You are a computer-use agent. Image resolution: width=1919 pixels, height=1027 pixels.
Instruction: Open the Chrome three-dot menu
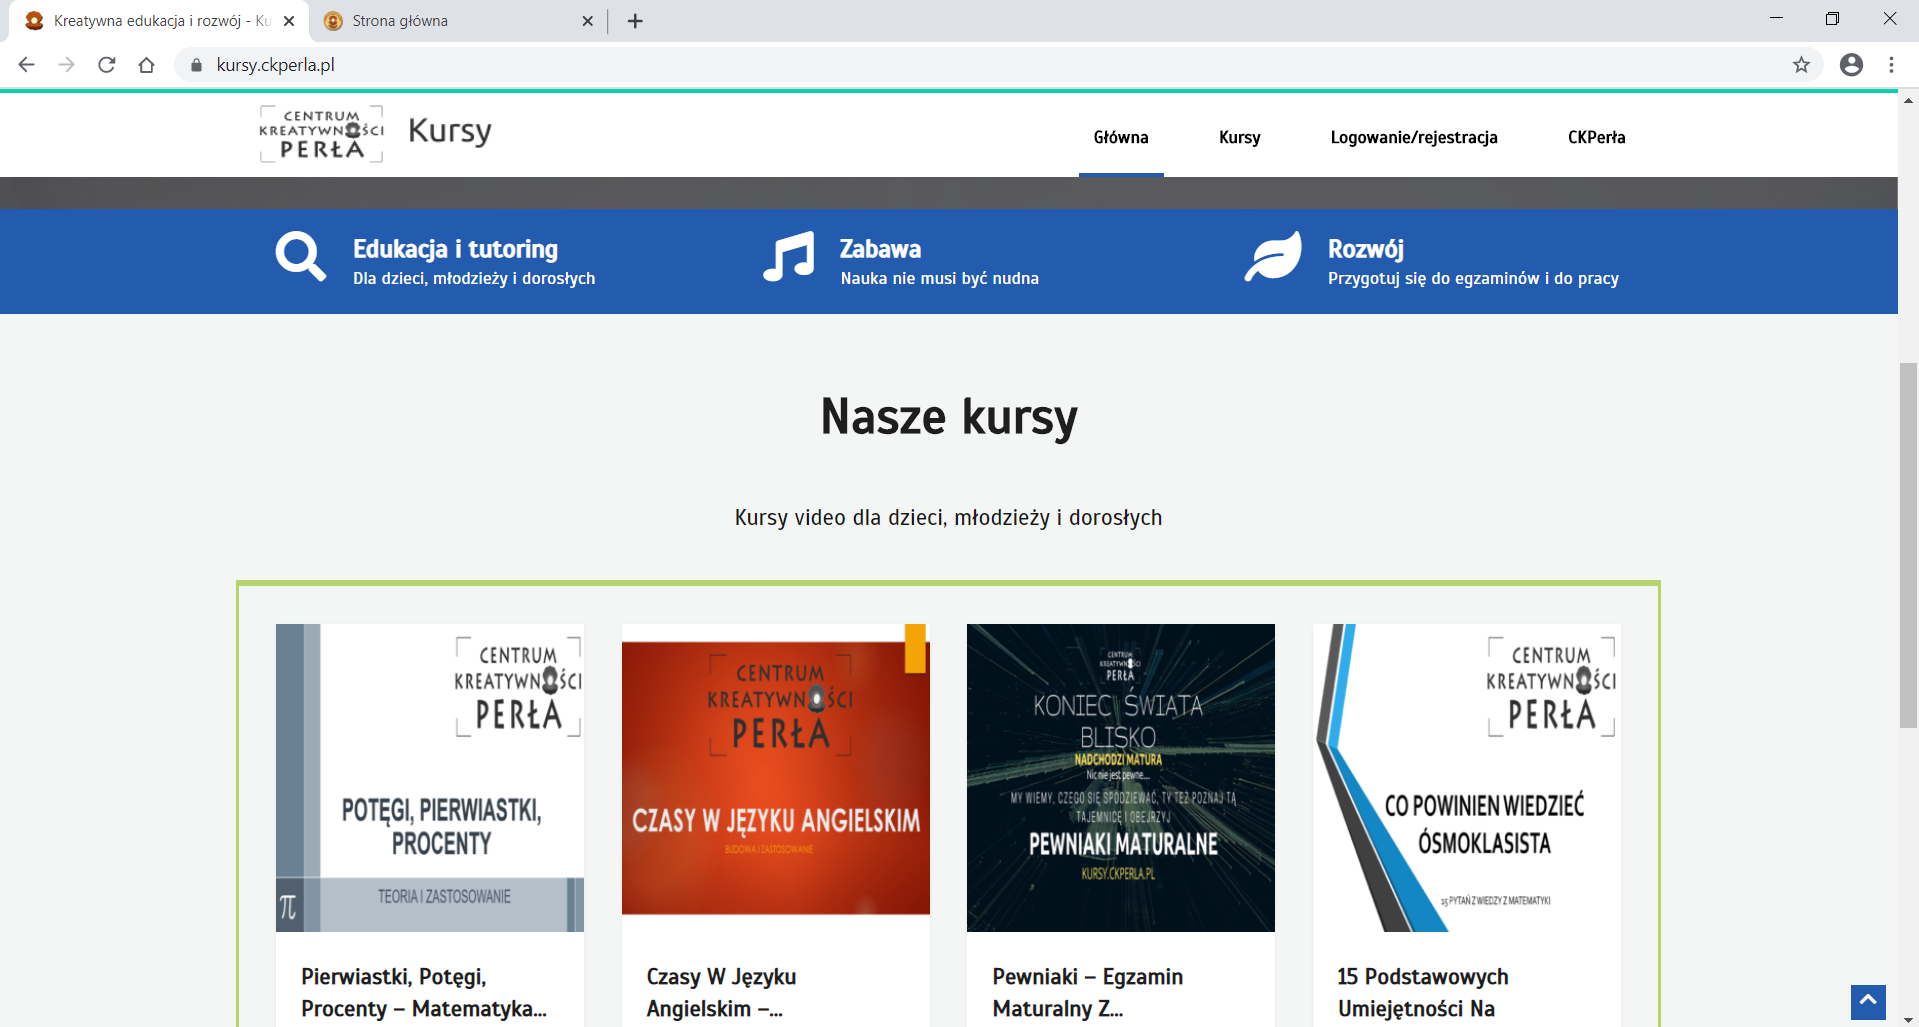1891,65
